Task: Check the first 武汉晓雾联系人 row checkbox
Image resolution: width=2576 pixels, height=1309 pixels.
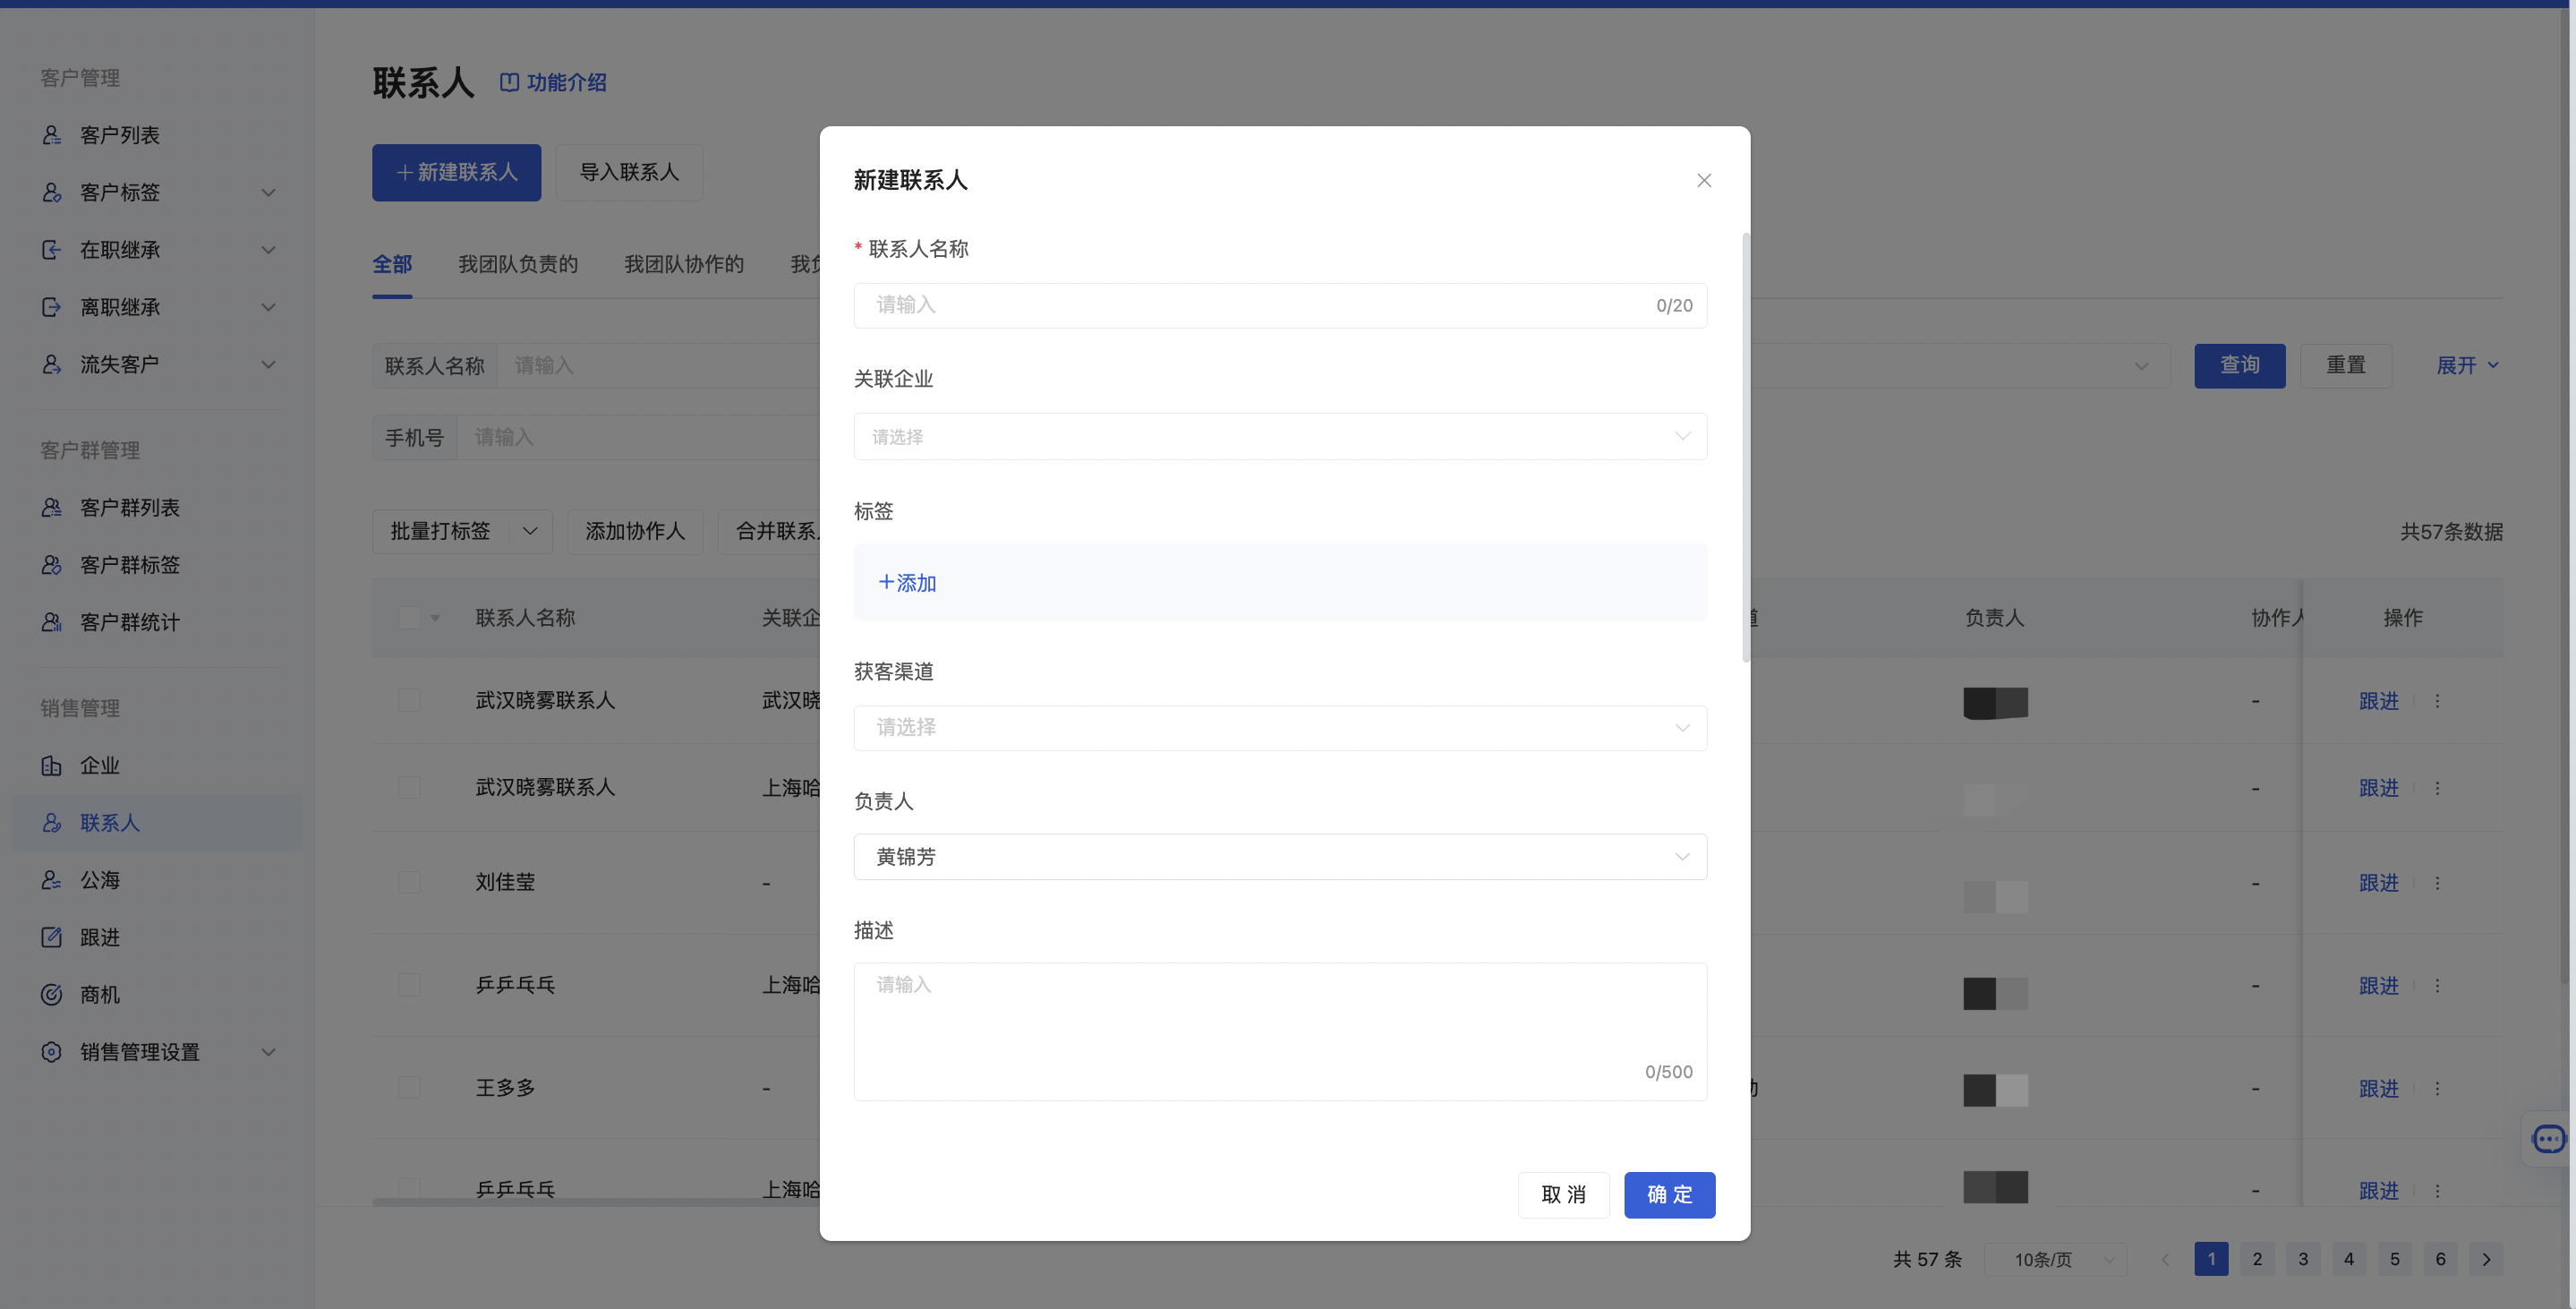Action: (409, 700)
